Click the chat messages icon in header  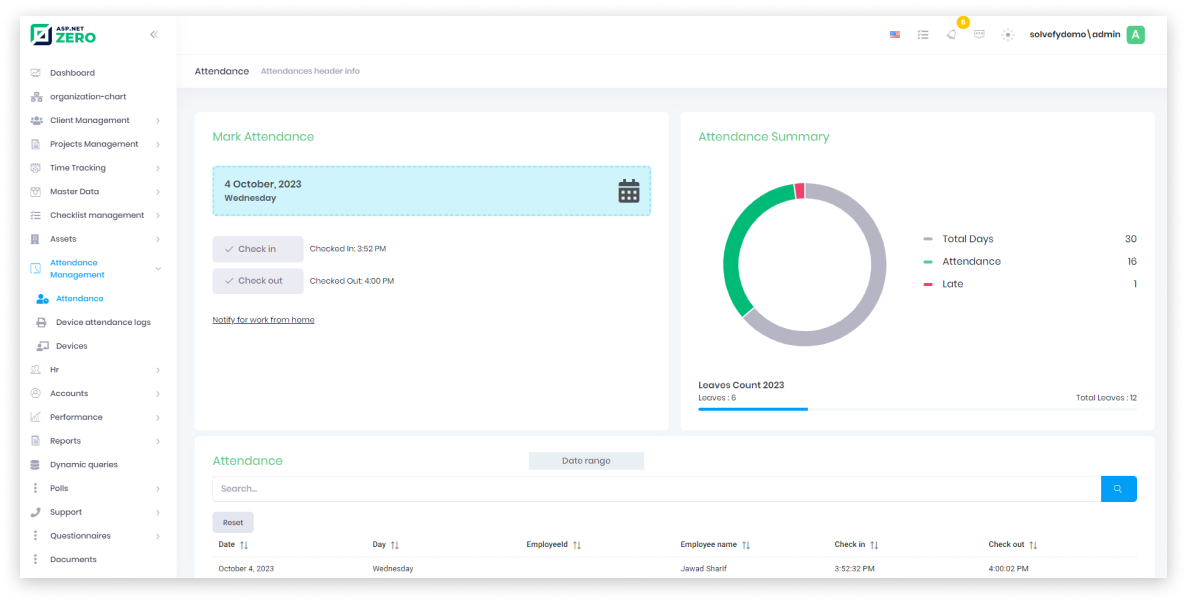pos(979,35)
